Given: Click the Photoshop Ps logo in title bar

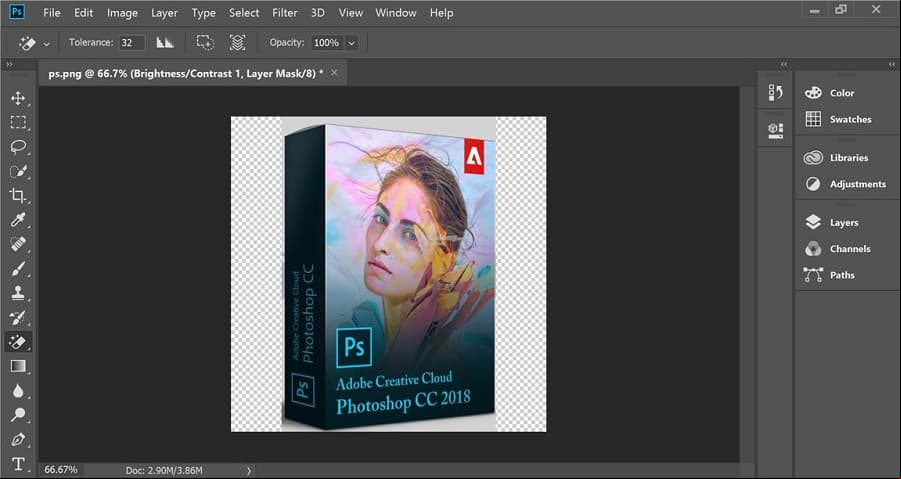Looking at the screenshot, I should (18, 11).
